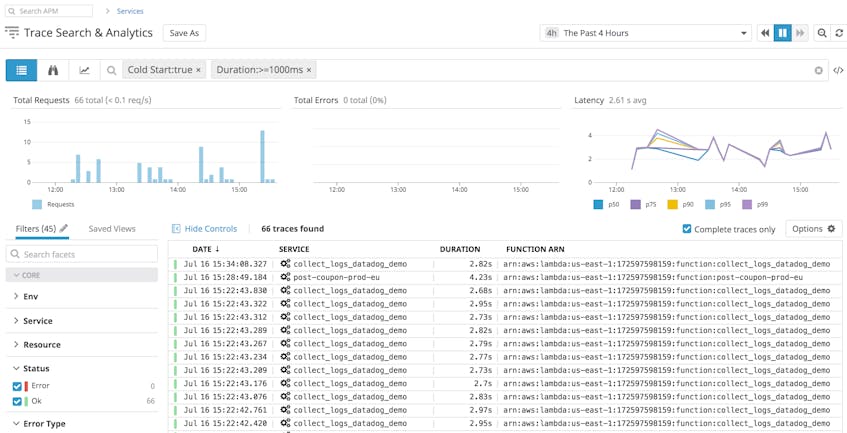
Task: Expand the Service facet
Action: tap(15, 321)
